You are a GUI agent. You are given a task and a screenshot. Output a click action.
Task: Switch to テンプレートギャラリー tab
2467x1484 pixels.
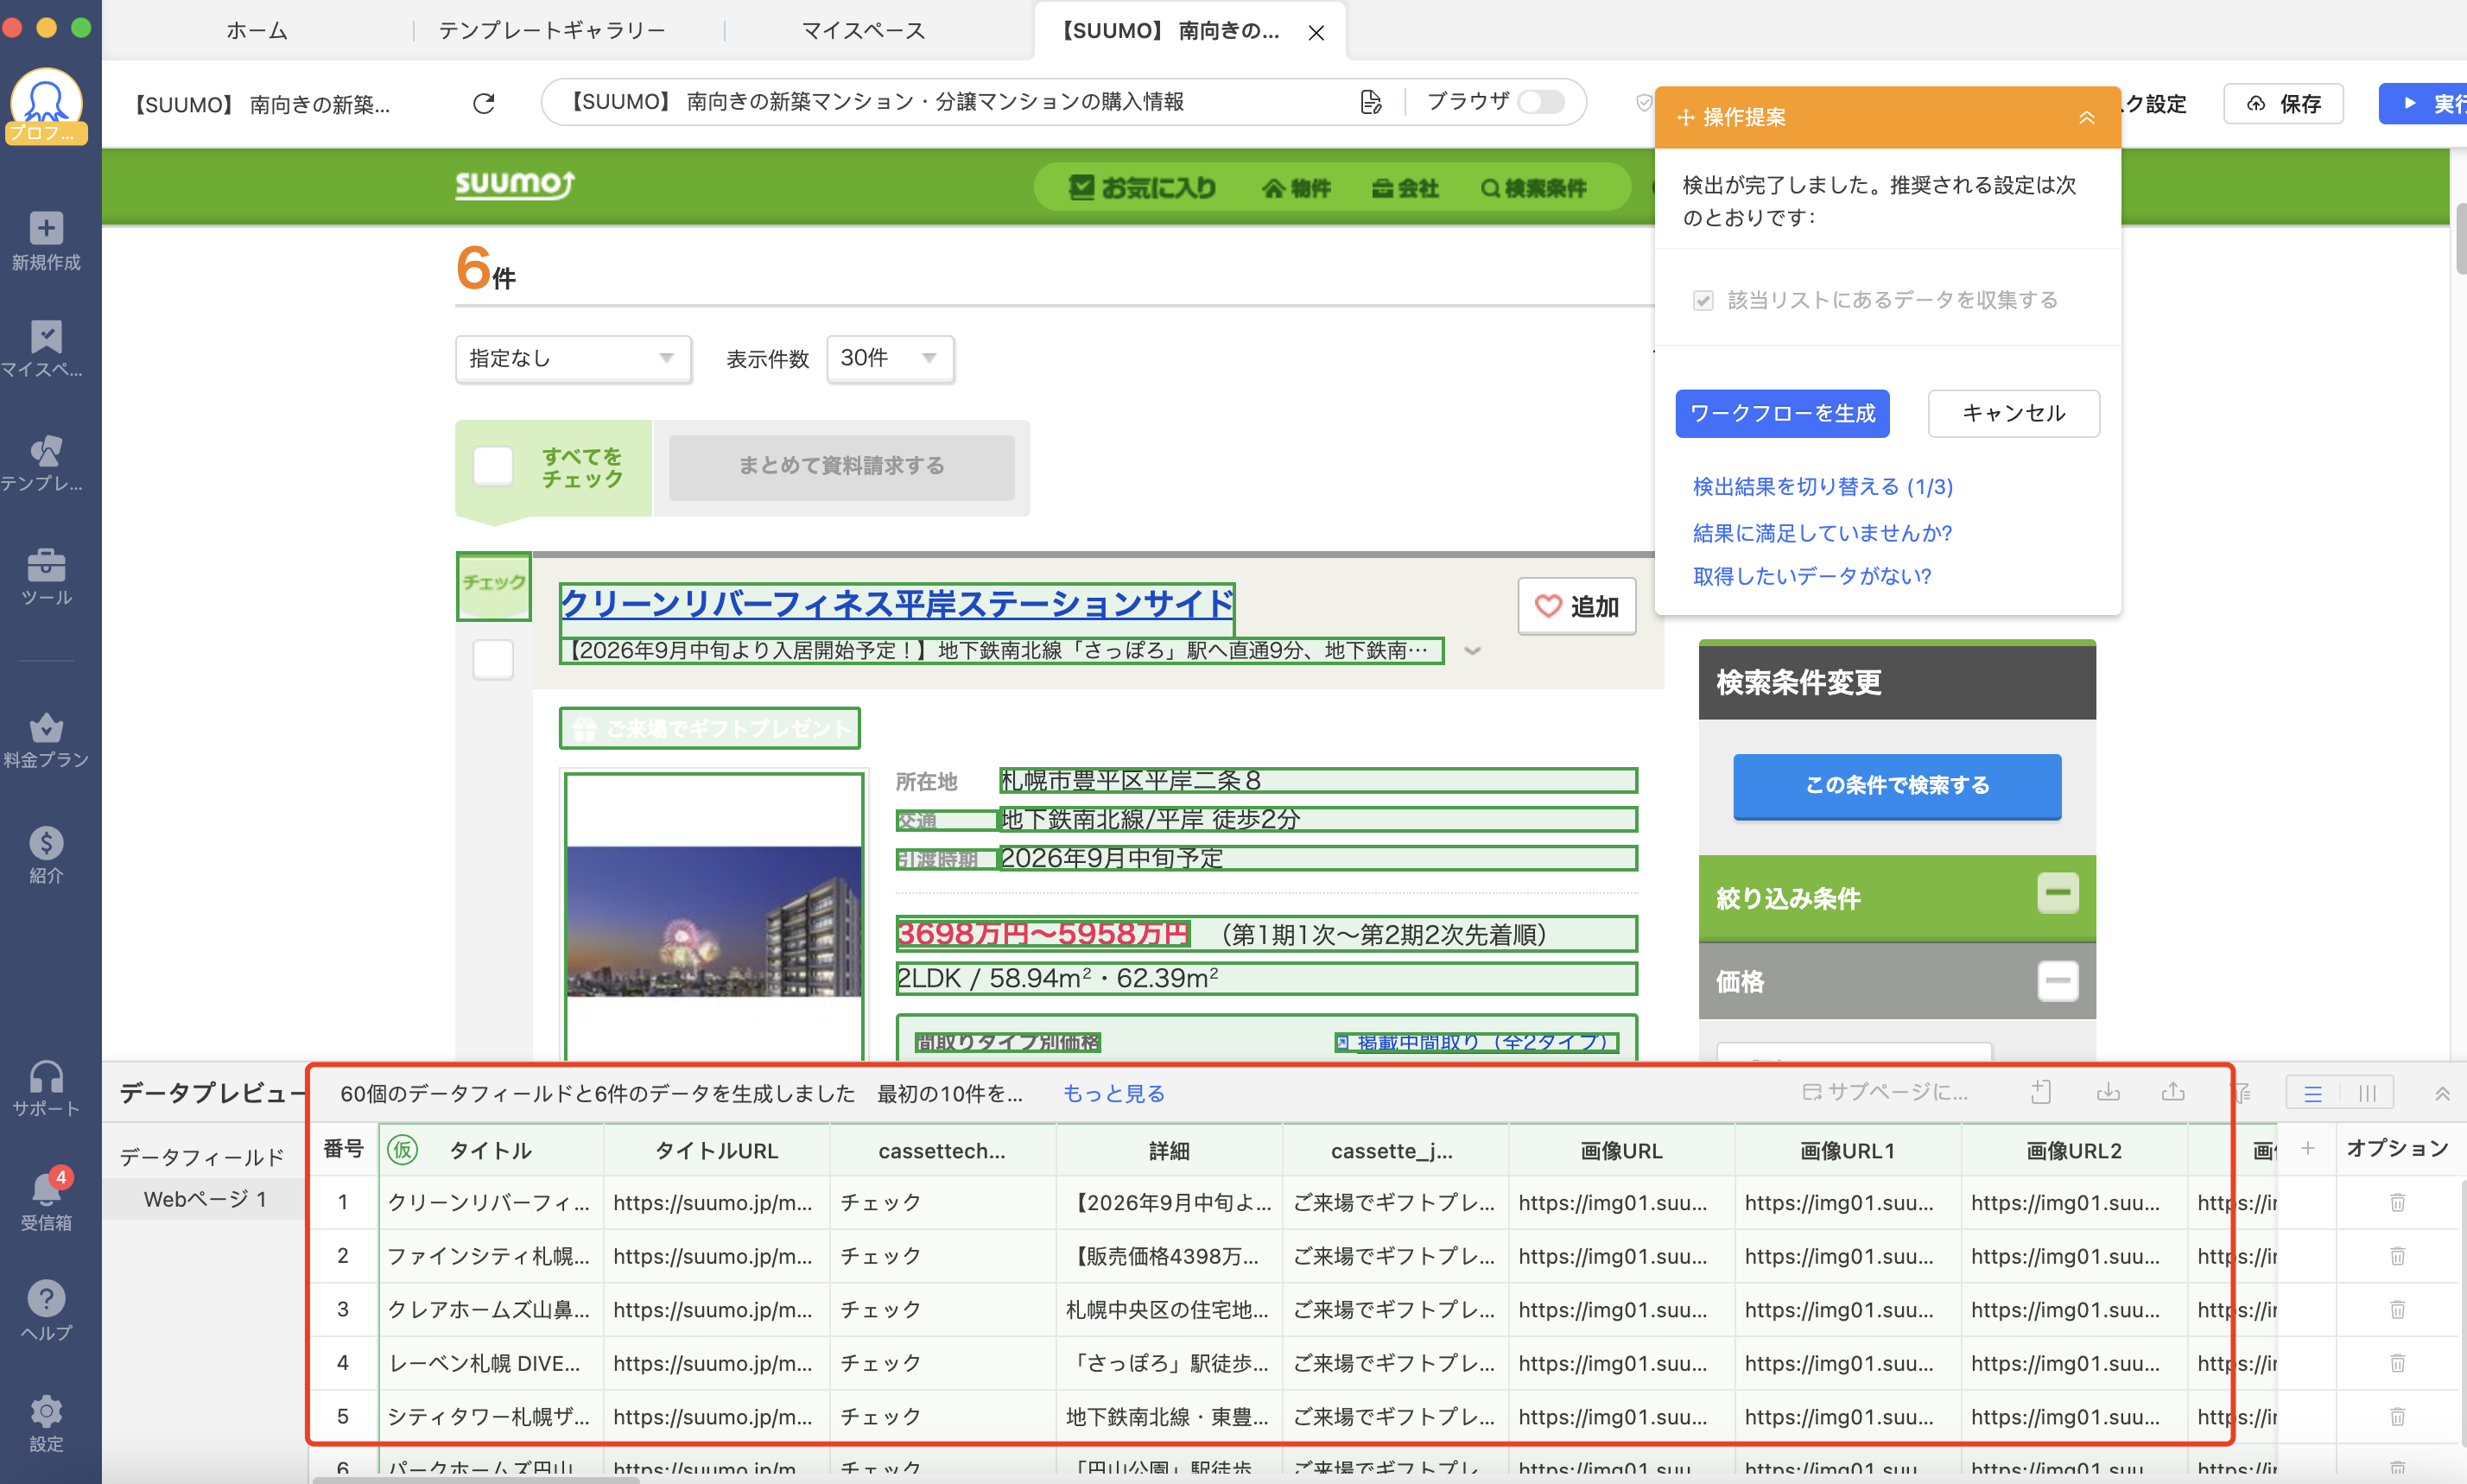(552, 31)
